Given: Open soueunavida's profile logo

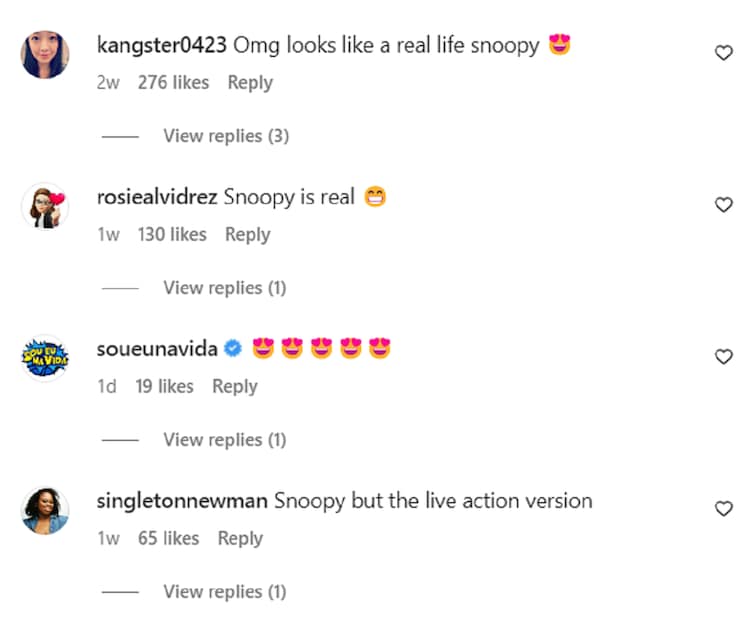Looking at the screenshot, I should [45, 358].
